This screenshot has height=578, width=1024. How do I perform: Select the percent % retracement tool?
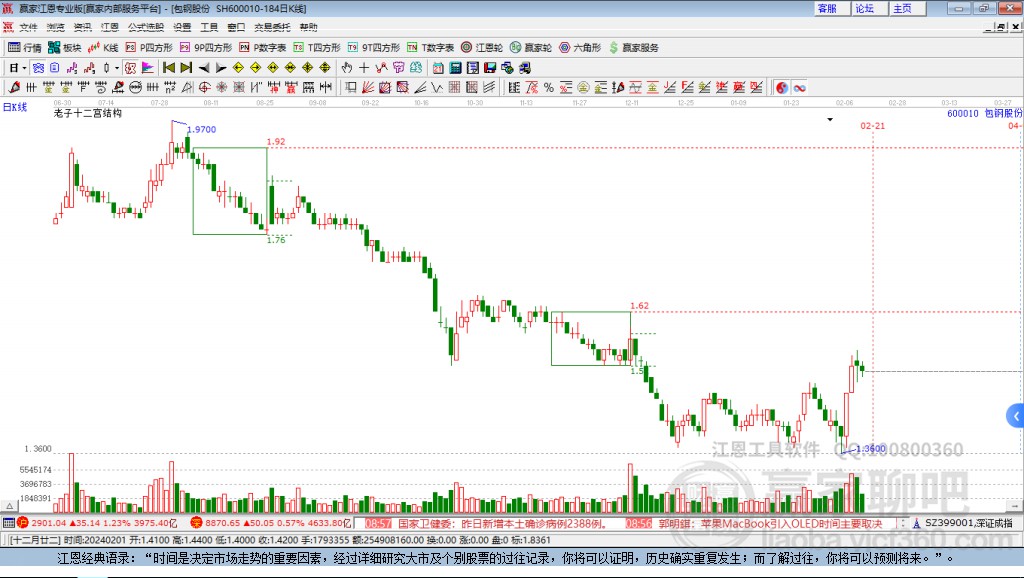tap(549, 87)
